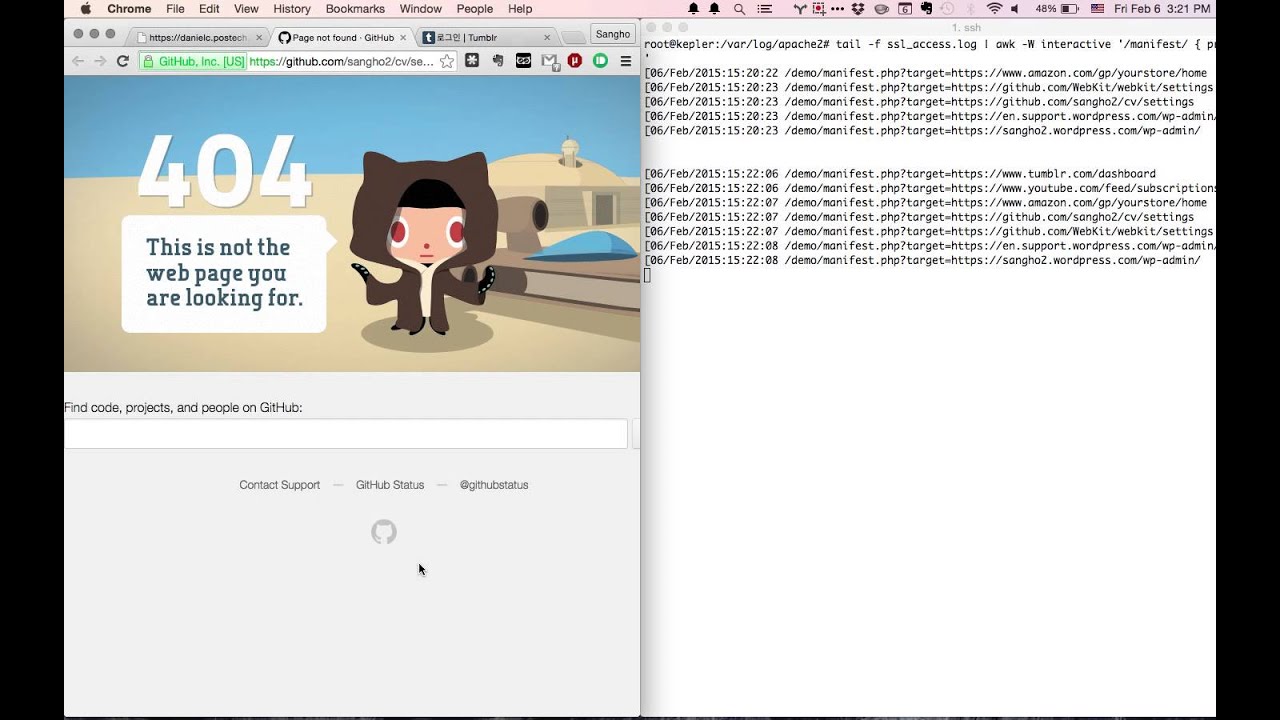Click the asterisk extension icon

click(472, 61)
